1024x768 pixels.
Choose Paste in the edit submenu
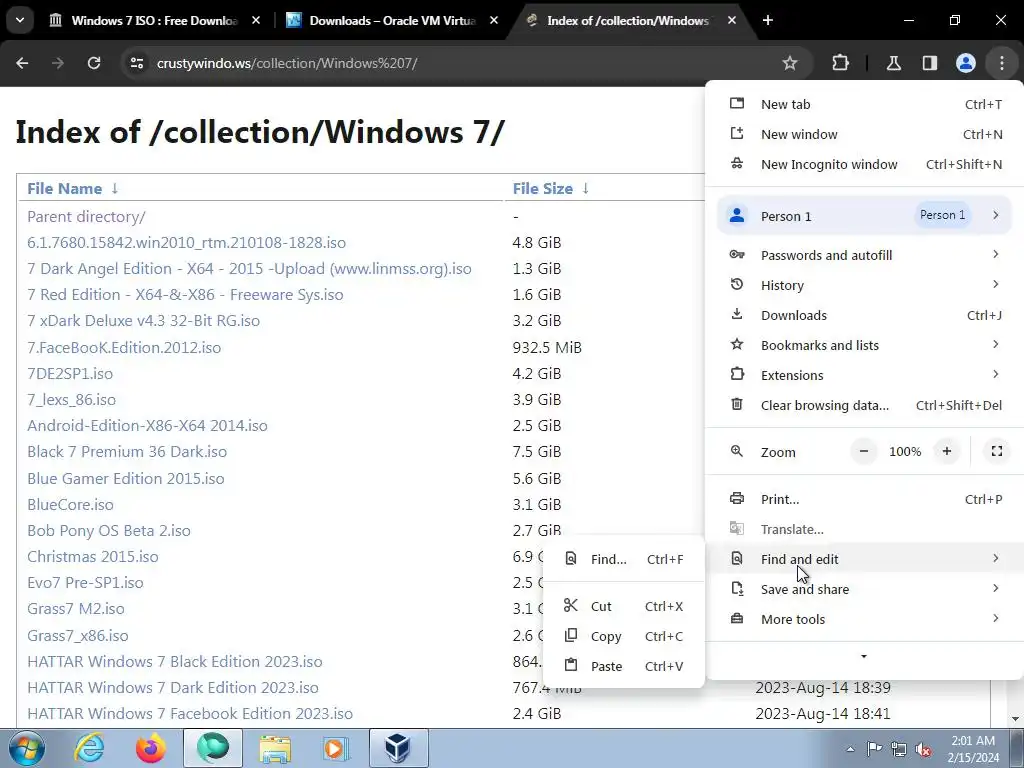624,666
